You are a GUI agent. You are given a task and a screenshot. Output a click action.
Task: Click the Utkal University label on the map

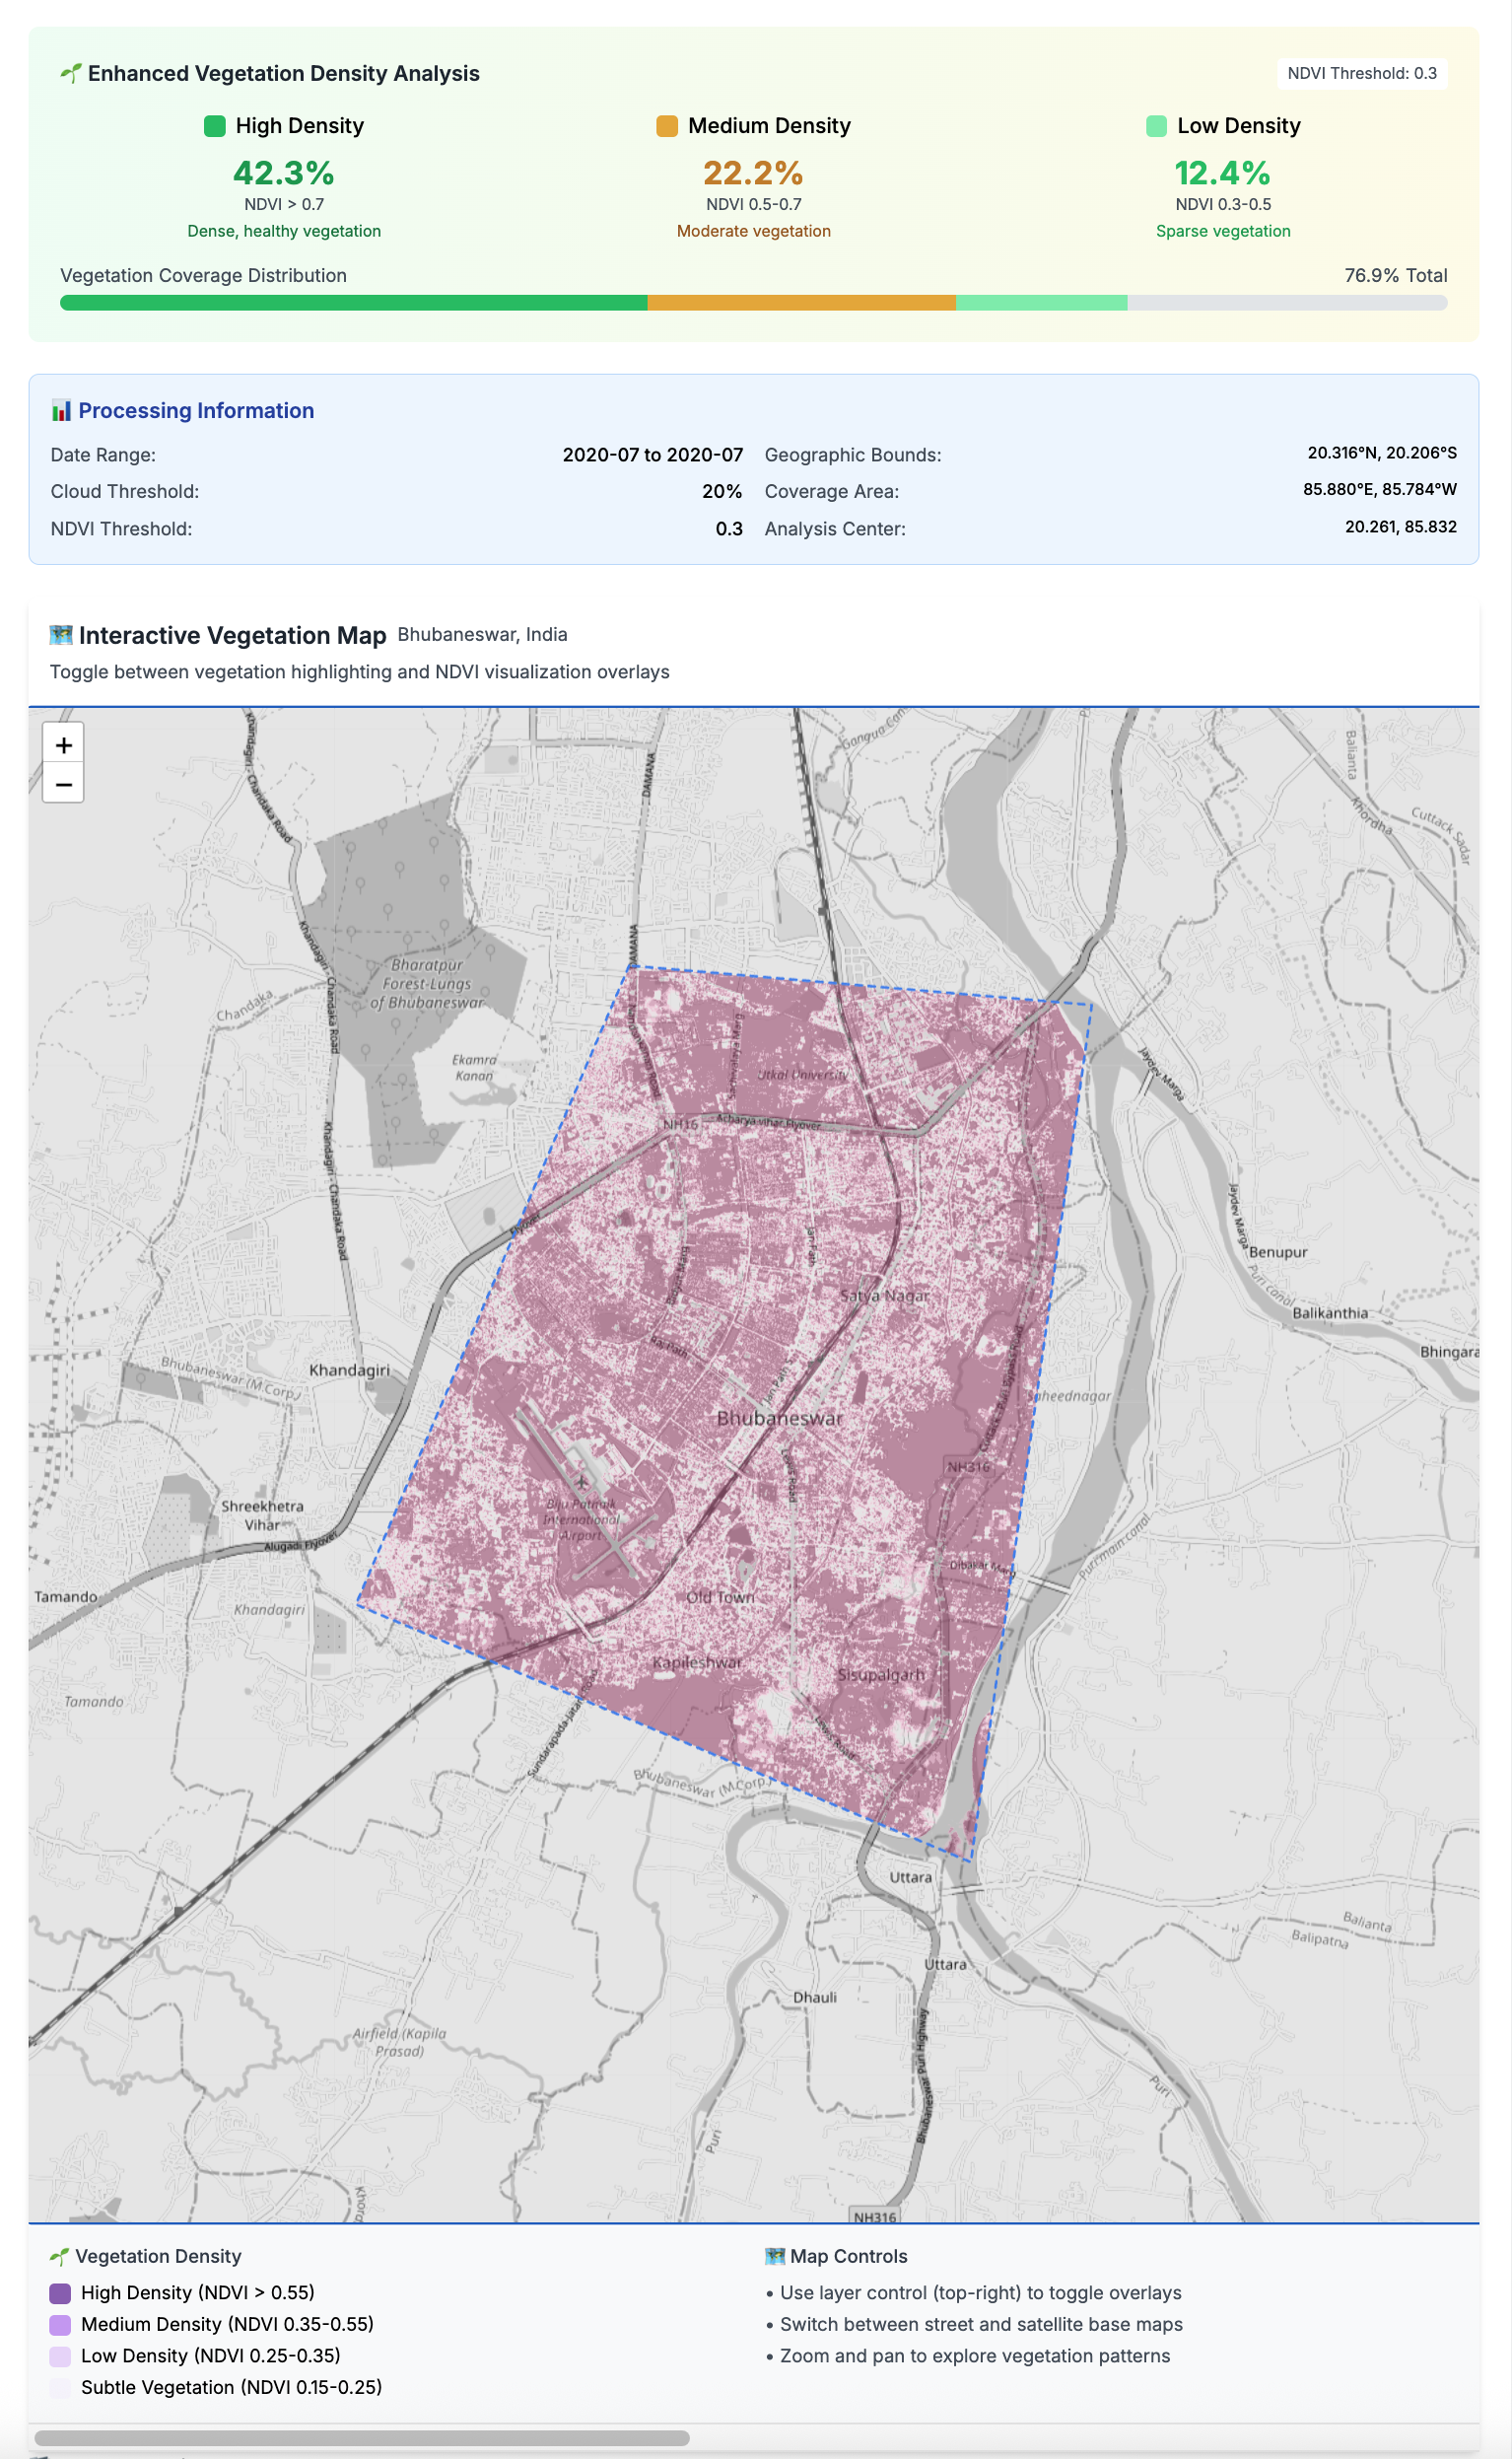[x=802, y=1074]
